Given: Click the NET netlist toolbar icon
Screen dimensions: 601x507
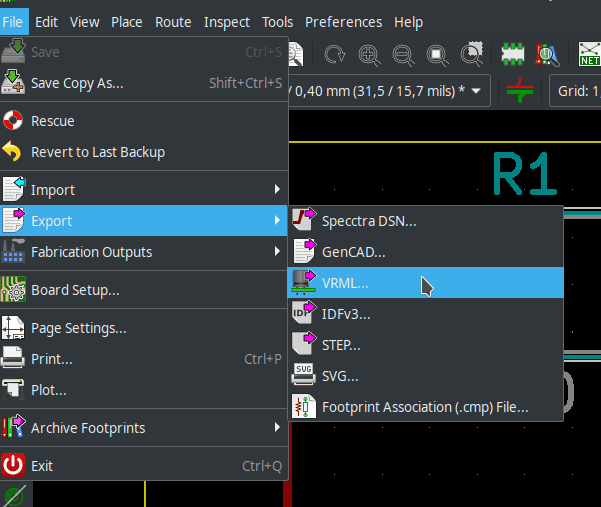Looking at the screenshot, I should point(590,54).
